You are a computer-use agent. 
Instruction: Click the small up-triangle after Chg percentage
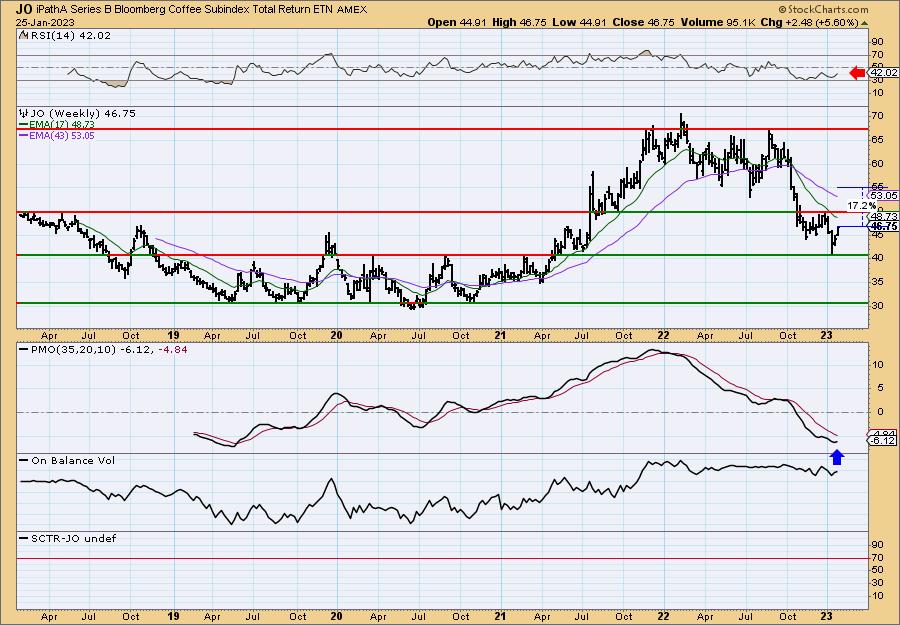tap(864, 23)
